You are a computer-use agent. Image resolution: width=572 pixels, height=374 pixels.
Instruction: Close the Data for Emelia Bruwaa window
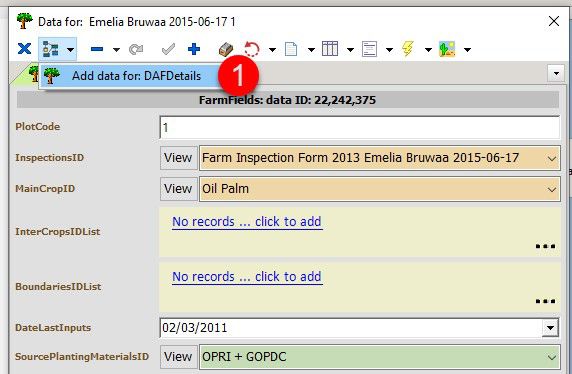click(554, 21)
